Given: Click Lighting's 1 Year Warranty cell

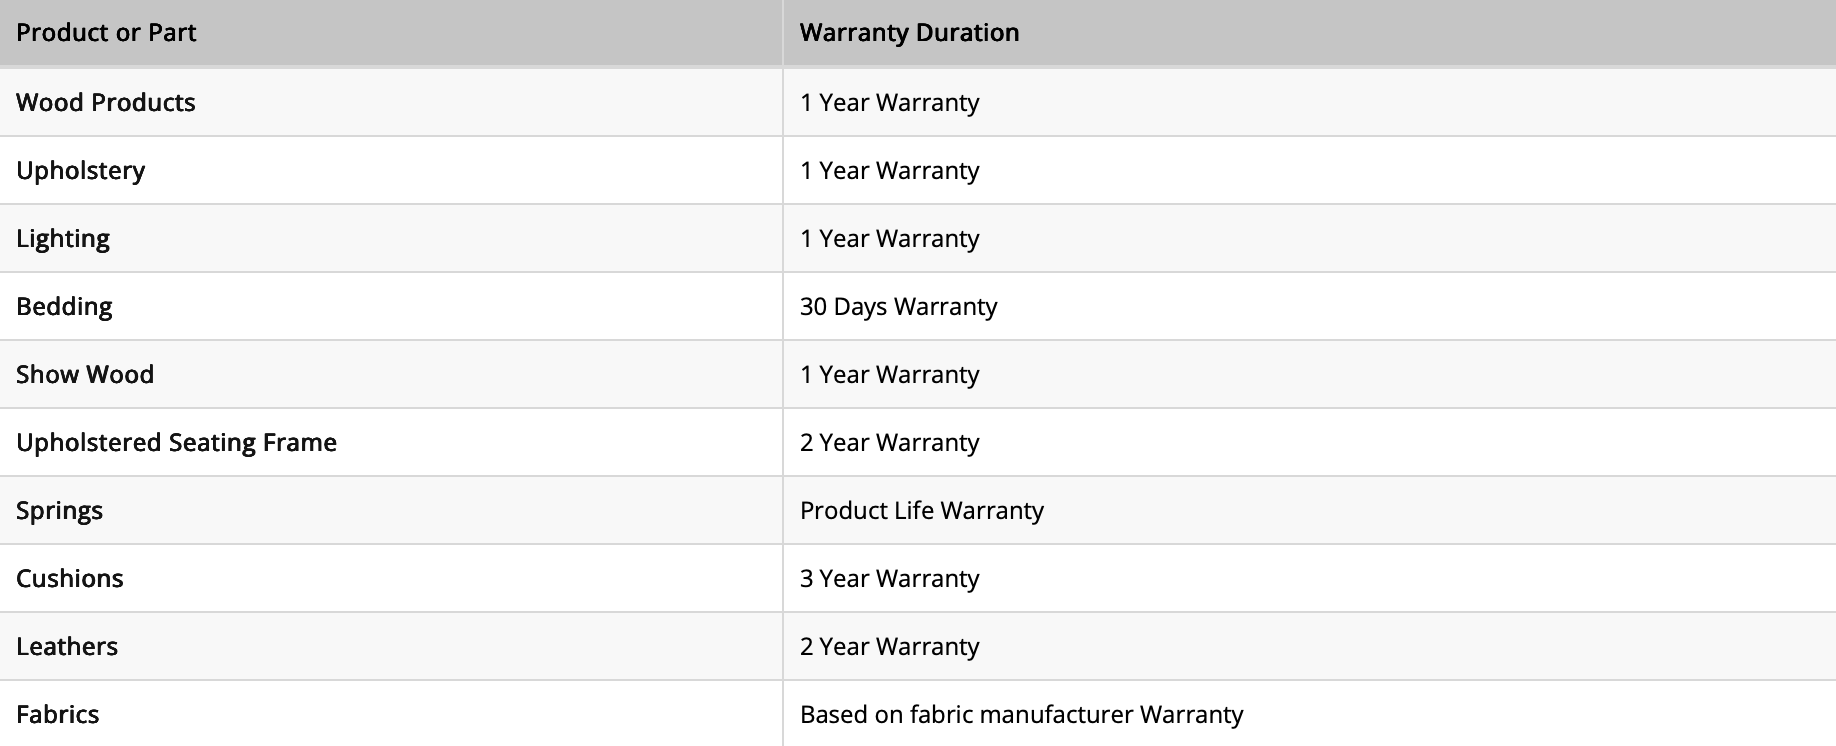Looking at the screenshot, I should (1309, 238).
